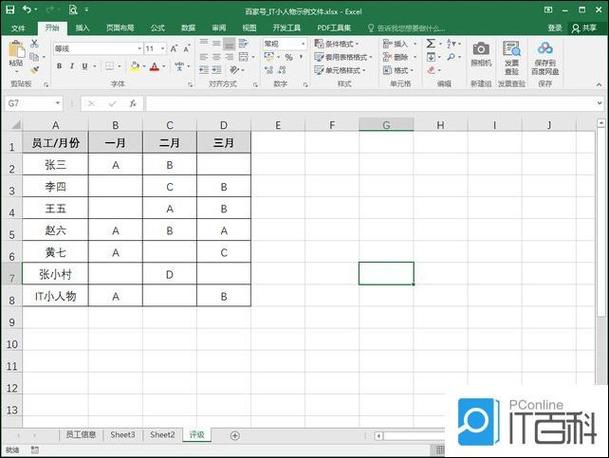
Task: Click the Insert cells (插入) button
Action: [399, 44]
